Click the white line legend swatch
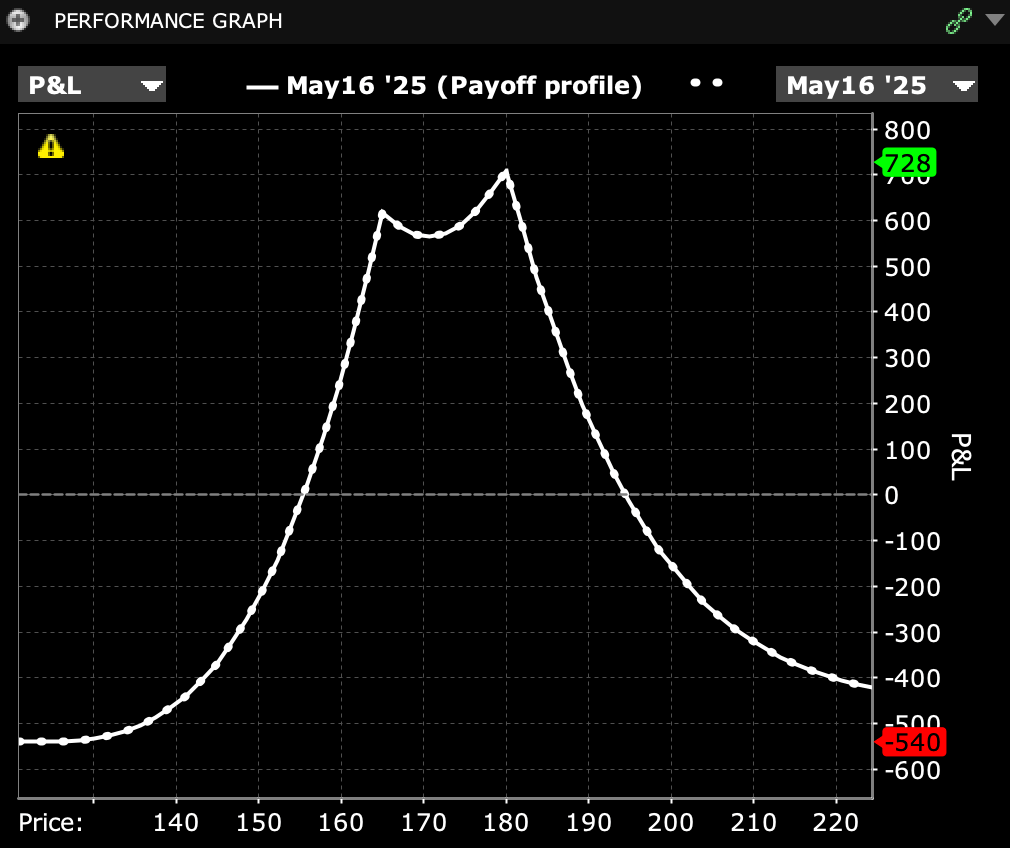 [261, 86]
